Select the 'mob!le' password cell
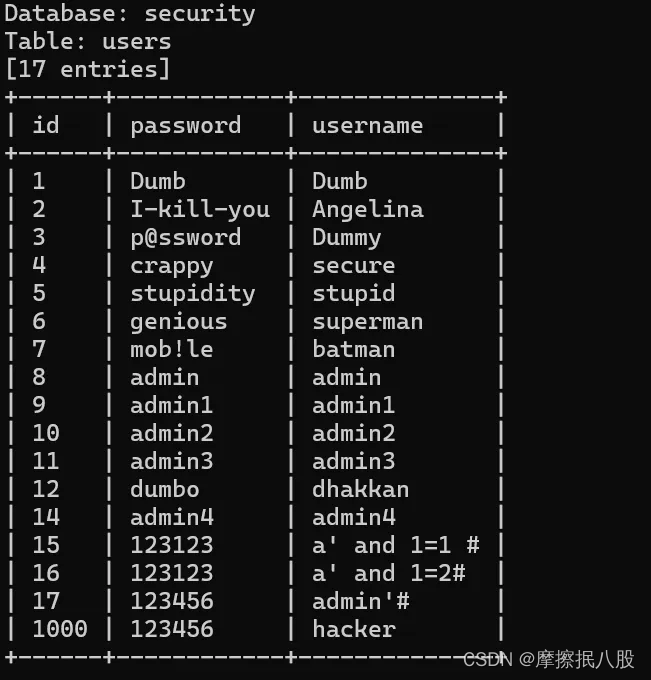The image size is (651, 680). [x=172, y=350]
